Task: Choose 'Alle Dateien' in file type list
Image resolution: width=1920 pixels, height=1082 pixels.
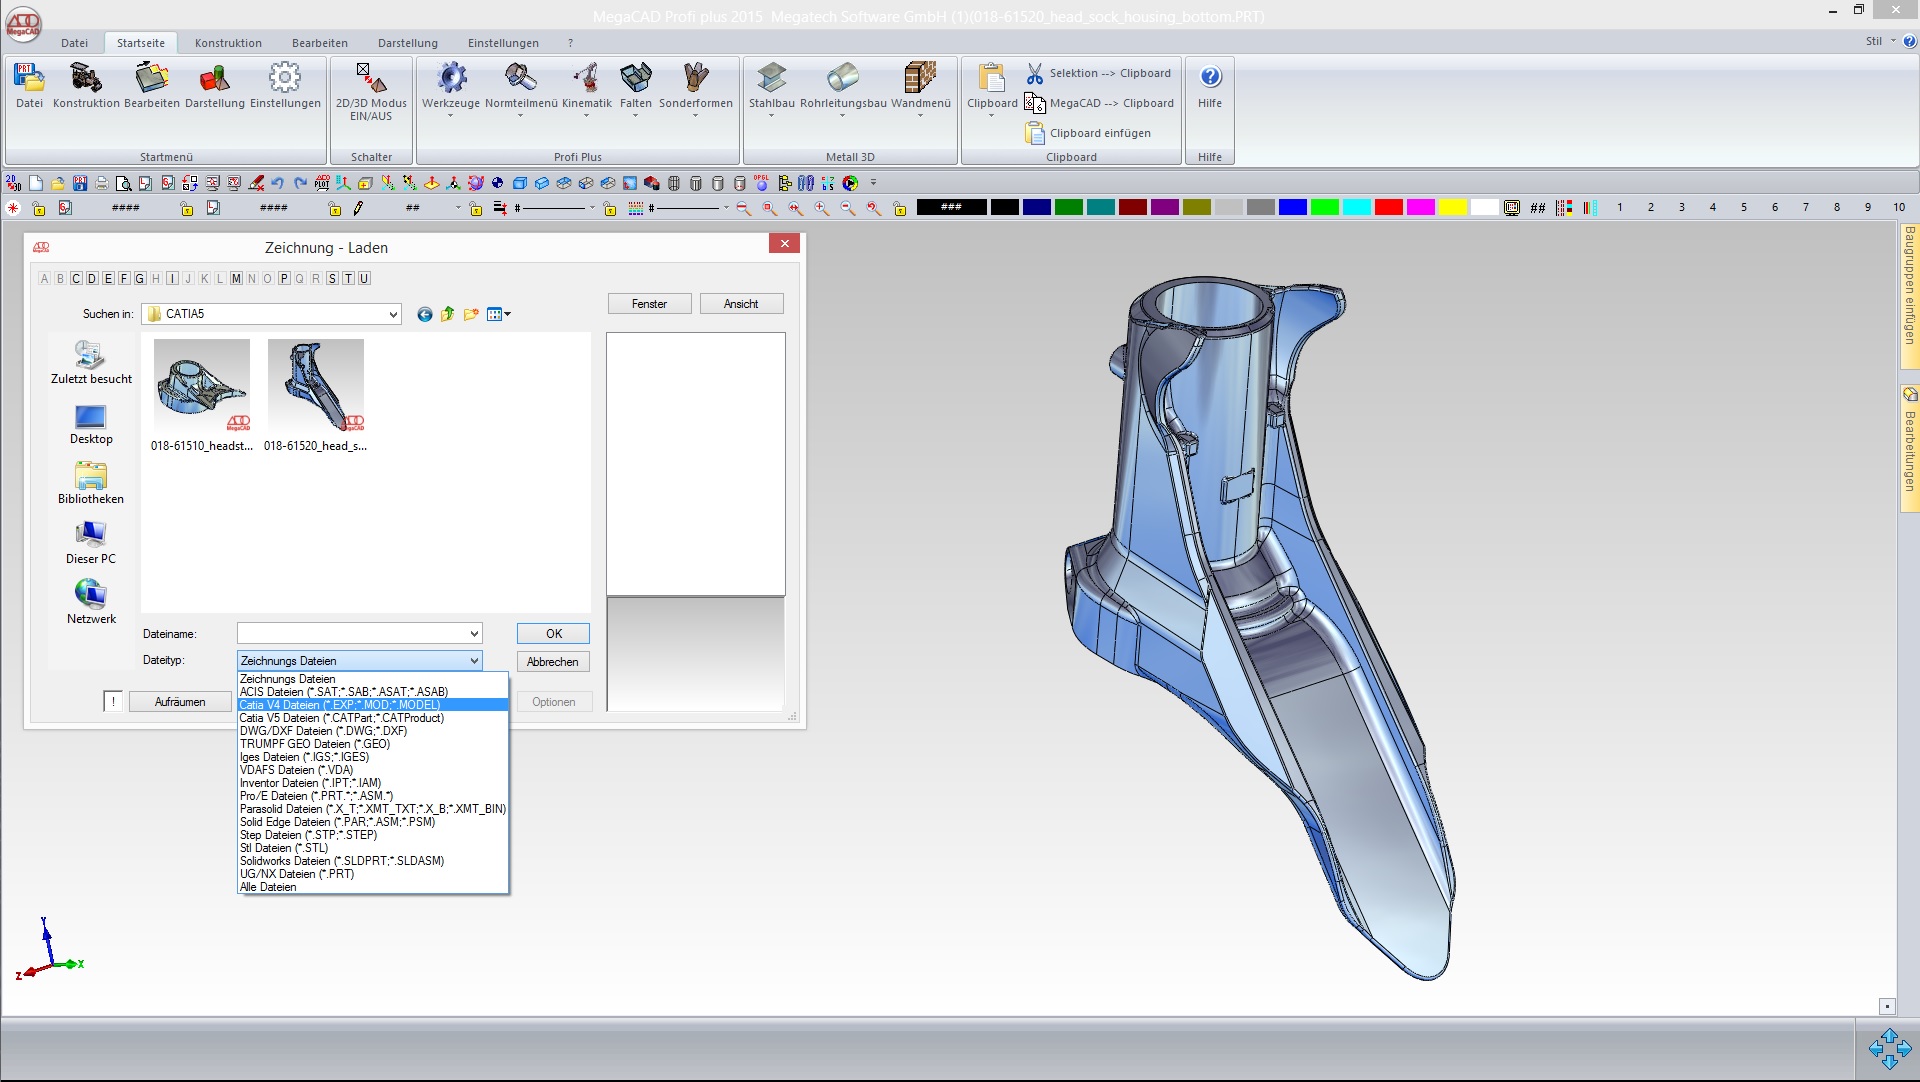Action: (x=373, y=887)
